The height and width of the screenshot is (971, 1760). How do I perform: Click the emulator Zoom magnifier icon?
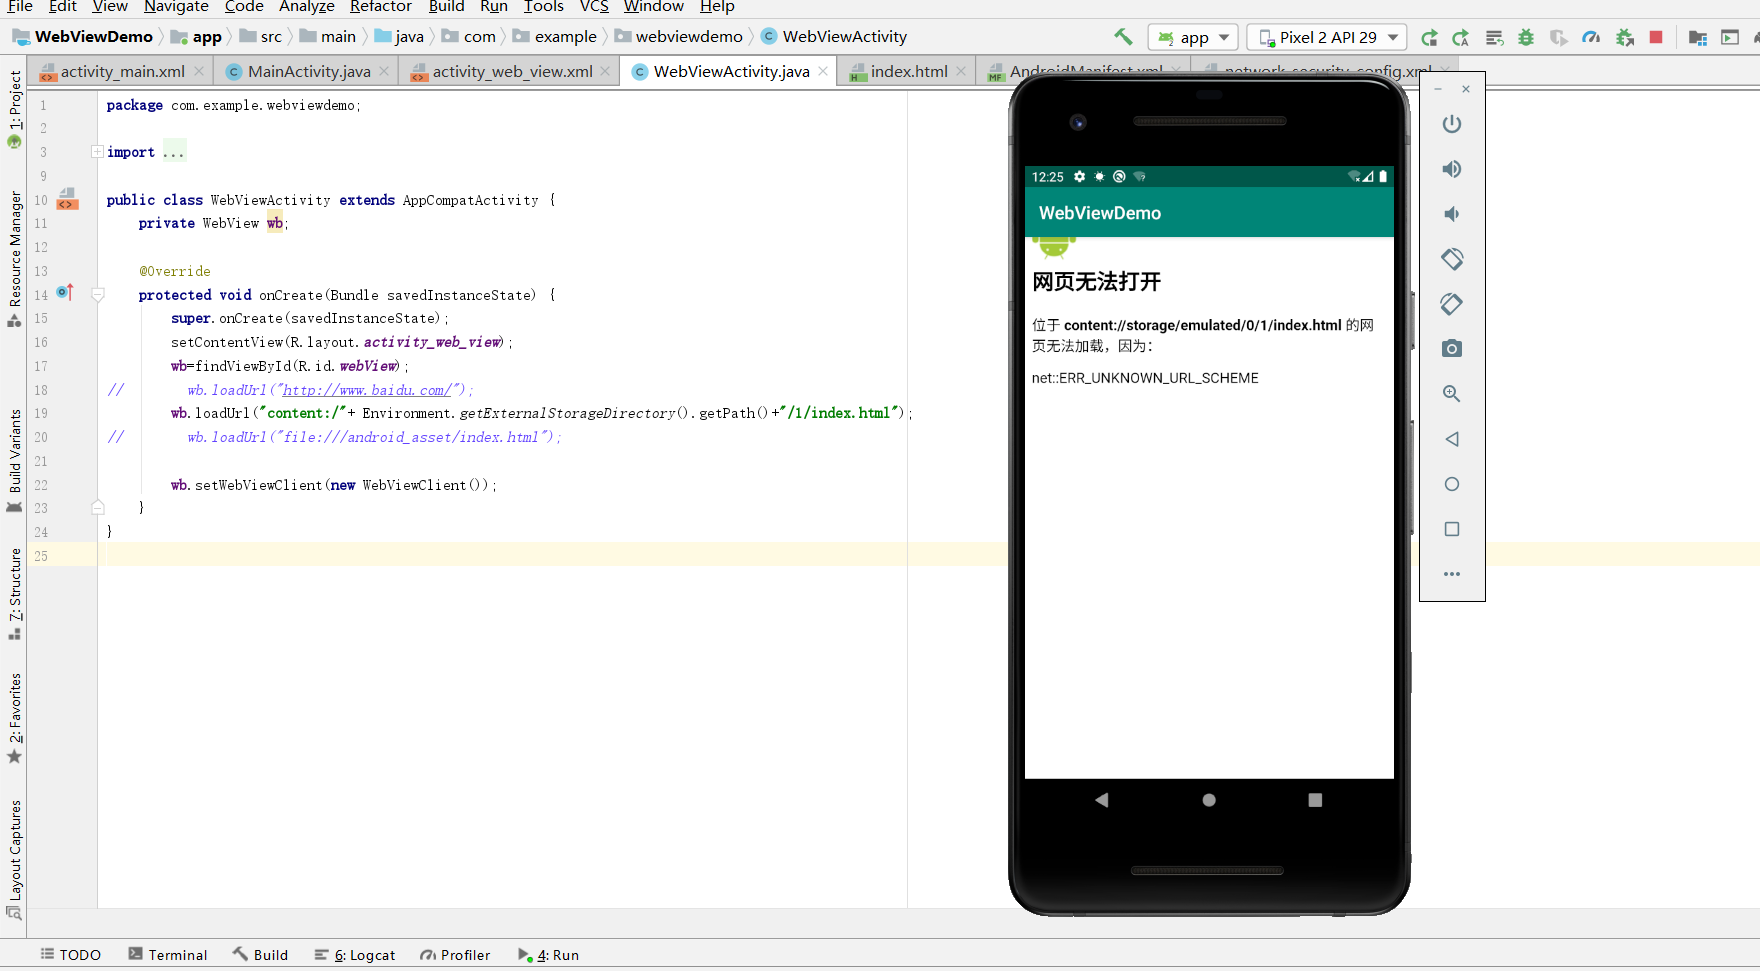[x=1452, y=394]
